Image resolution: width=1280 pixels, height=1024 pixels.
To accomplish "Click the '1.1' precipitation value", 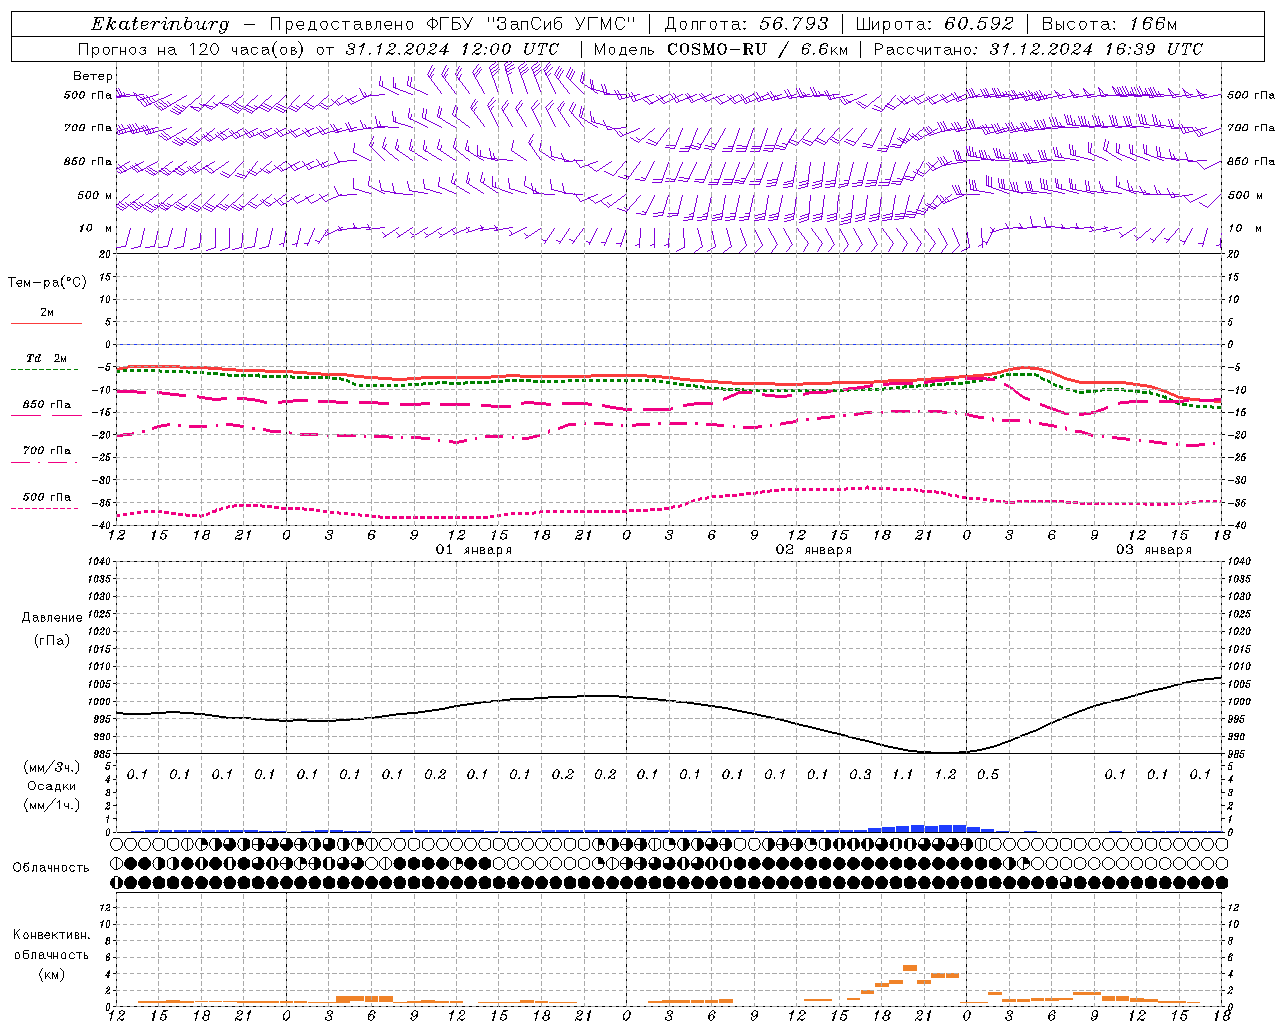I will tap(903, 774).
